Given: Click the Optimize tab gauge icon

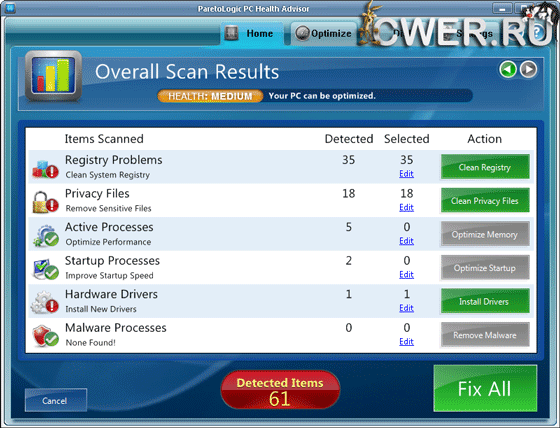Looking at the screenshot, I should (302, 33).
